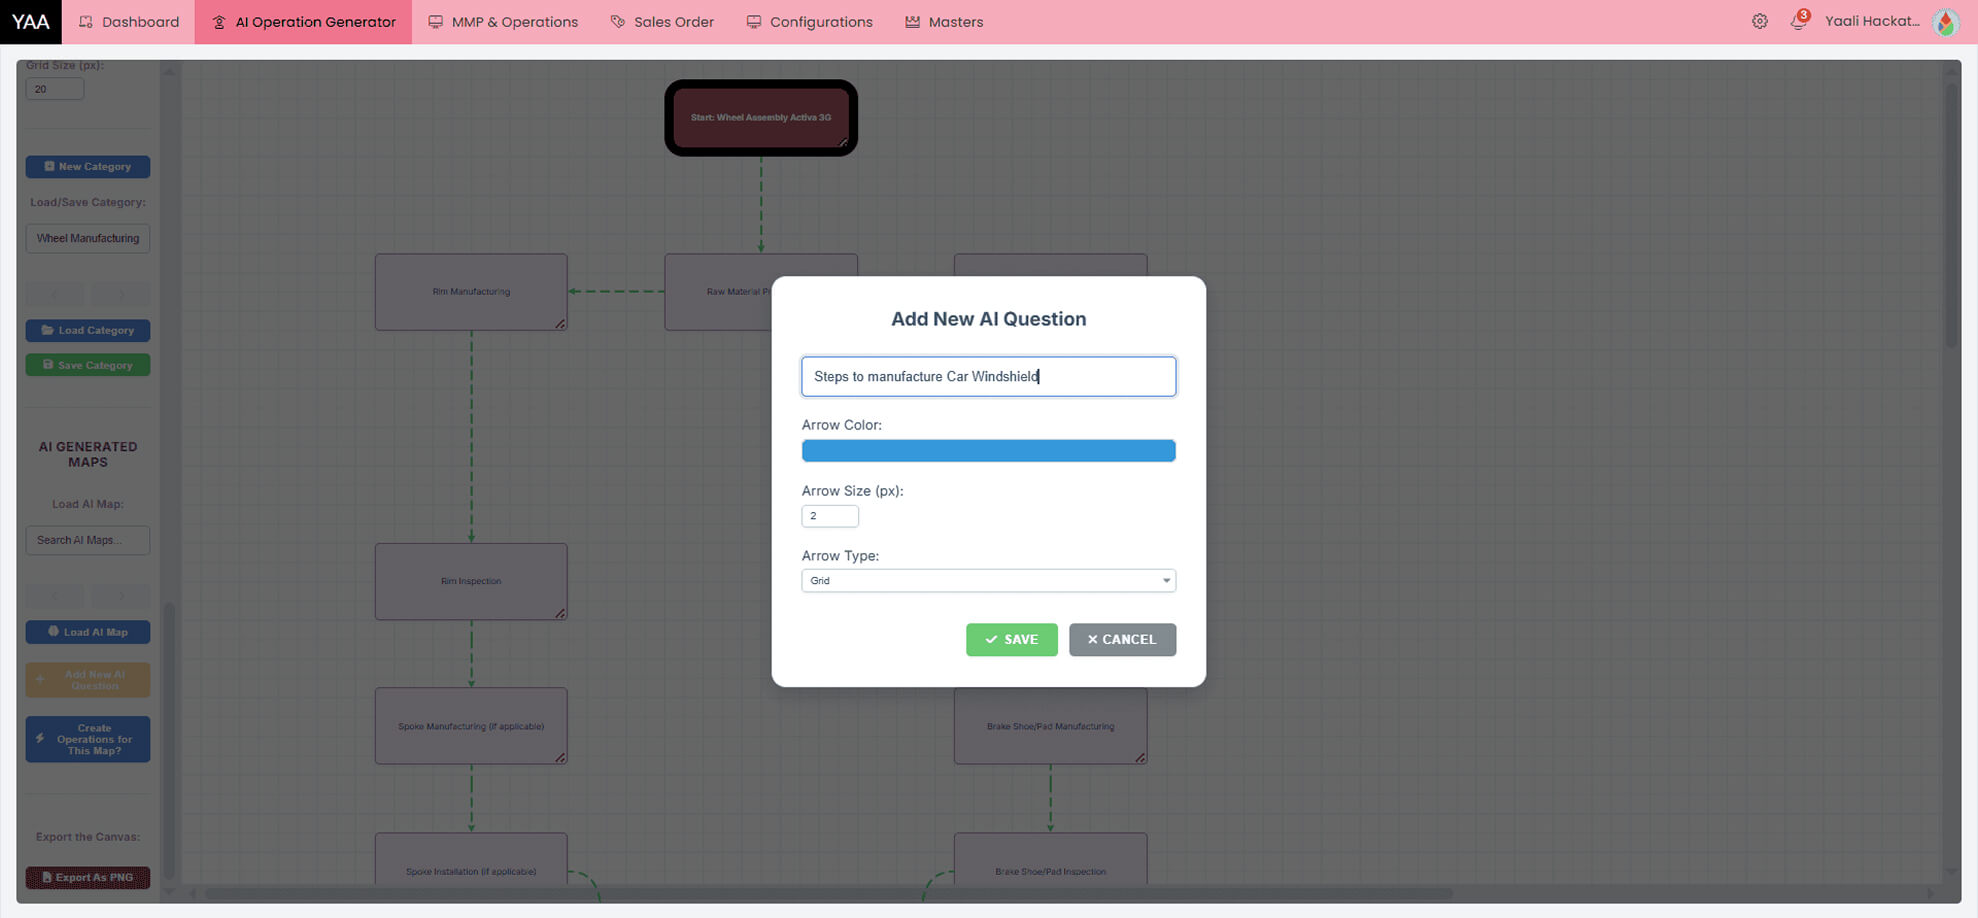Cancel the Add New AI Question dialog
The width and height of the screenshot is (1978, 918).
[x=1122, y=640]
